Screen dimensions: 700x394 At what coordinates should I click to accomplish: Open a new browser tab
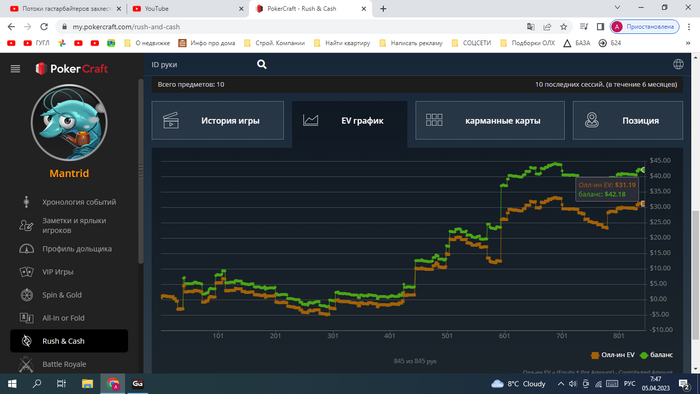383,8
